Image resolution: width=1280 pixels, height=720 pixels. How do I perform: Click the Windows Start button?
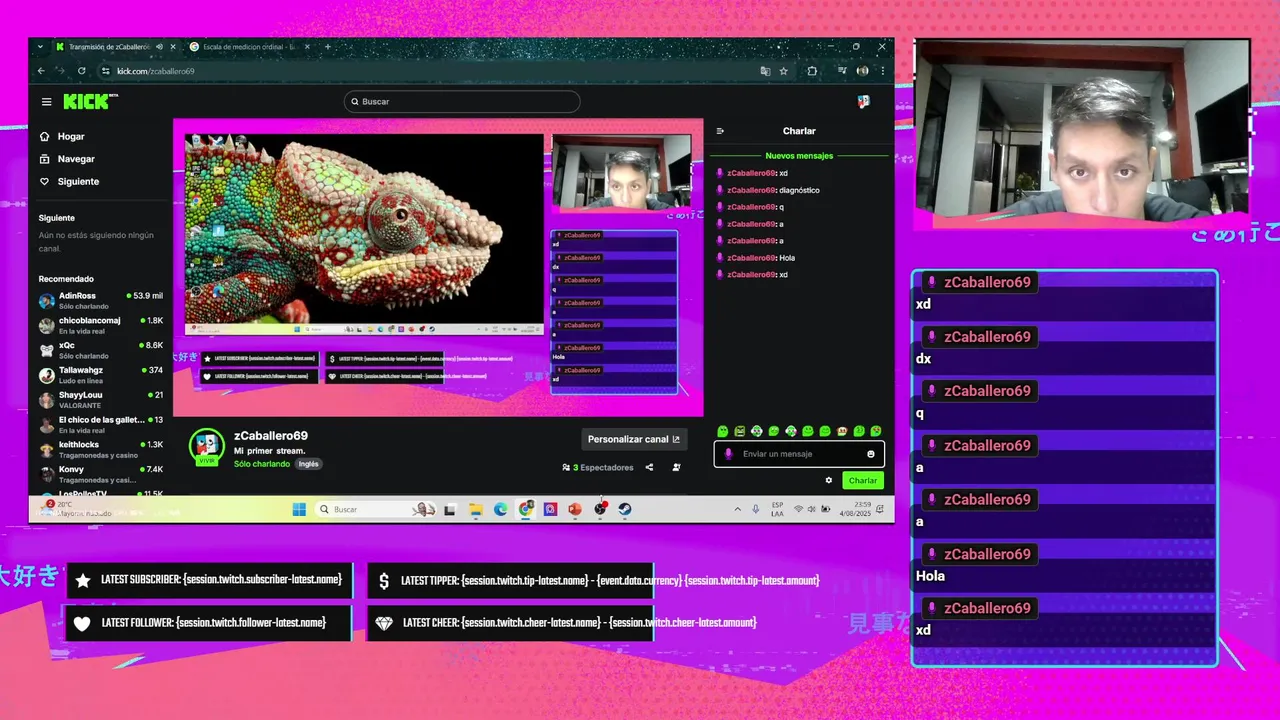[x=298, y=509]
